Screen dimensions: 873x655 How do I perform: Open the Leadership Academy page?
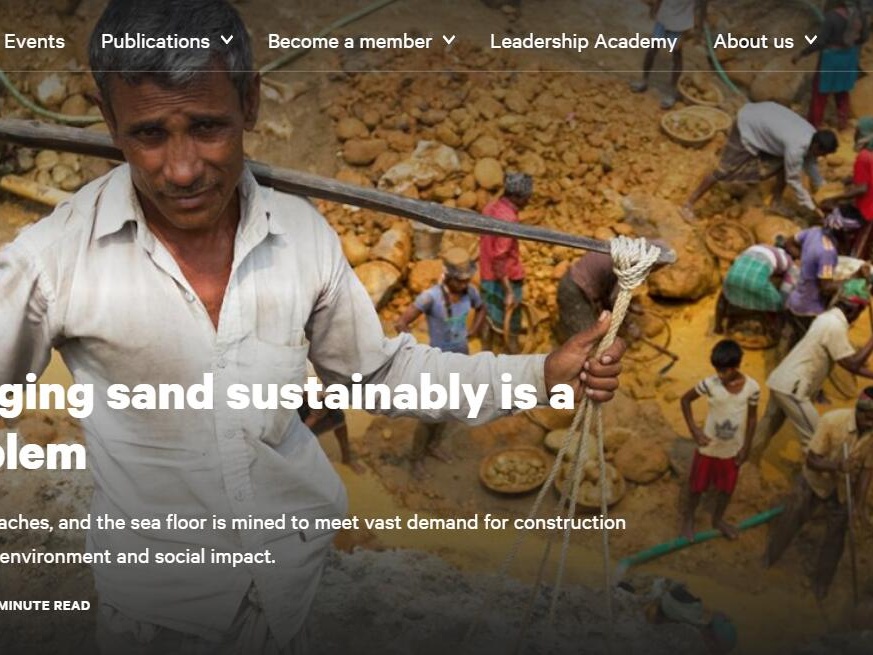point(583,41)
